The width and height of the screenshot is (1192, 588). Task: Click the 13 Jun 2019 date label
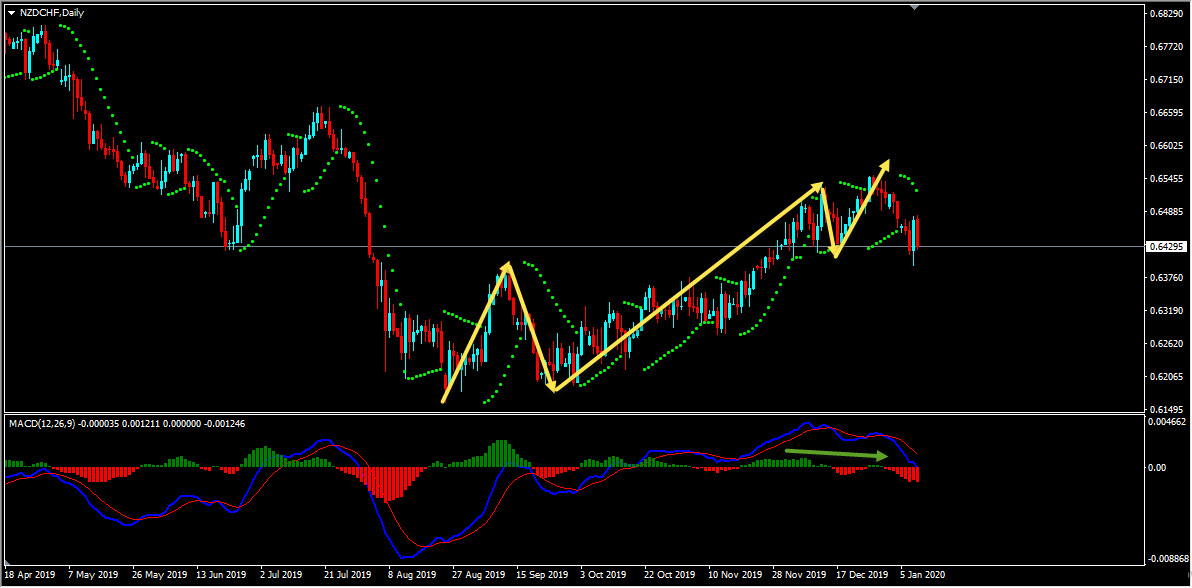pyautogui.click(x=221, y=574)
